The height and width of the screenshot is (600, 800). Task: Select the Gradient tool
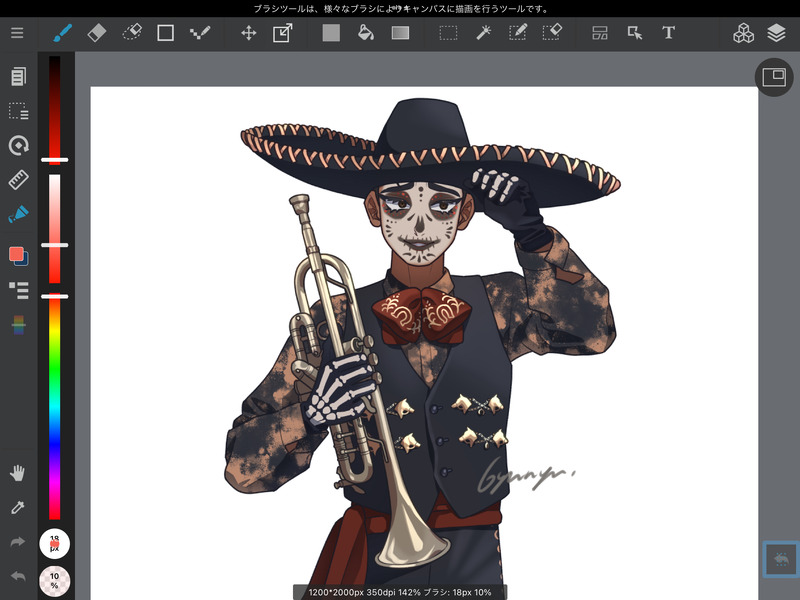pos(401,33)
